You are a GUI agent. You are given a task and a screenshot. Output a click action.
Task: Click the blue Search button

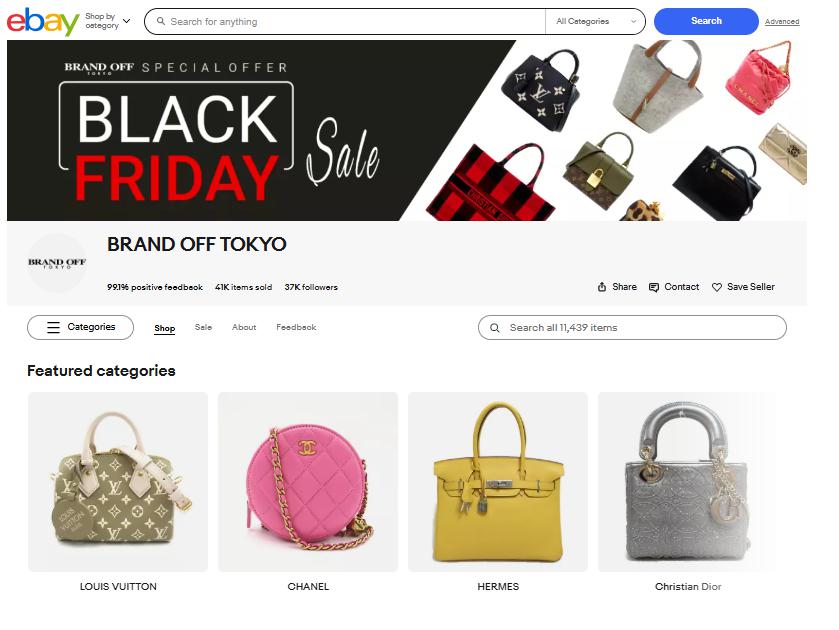point(706,21)
